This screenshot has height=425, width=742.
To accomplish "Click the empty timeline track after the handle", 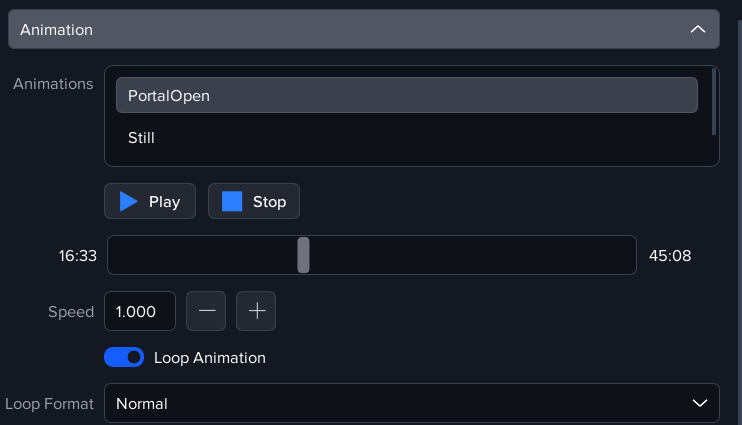I will [x=470, y=255].
